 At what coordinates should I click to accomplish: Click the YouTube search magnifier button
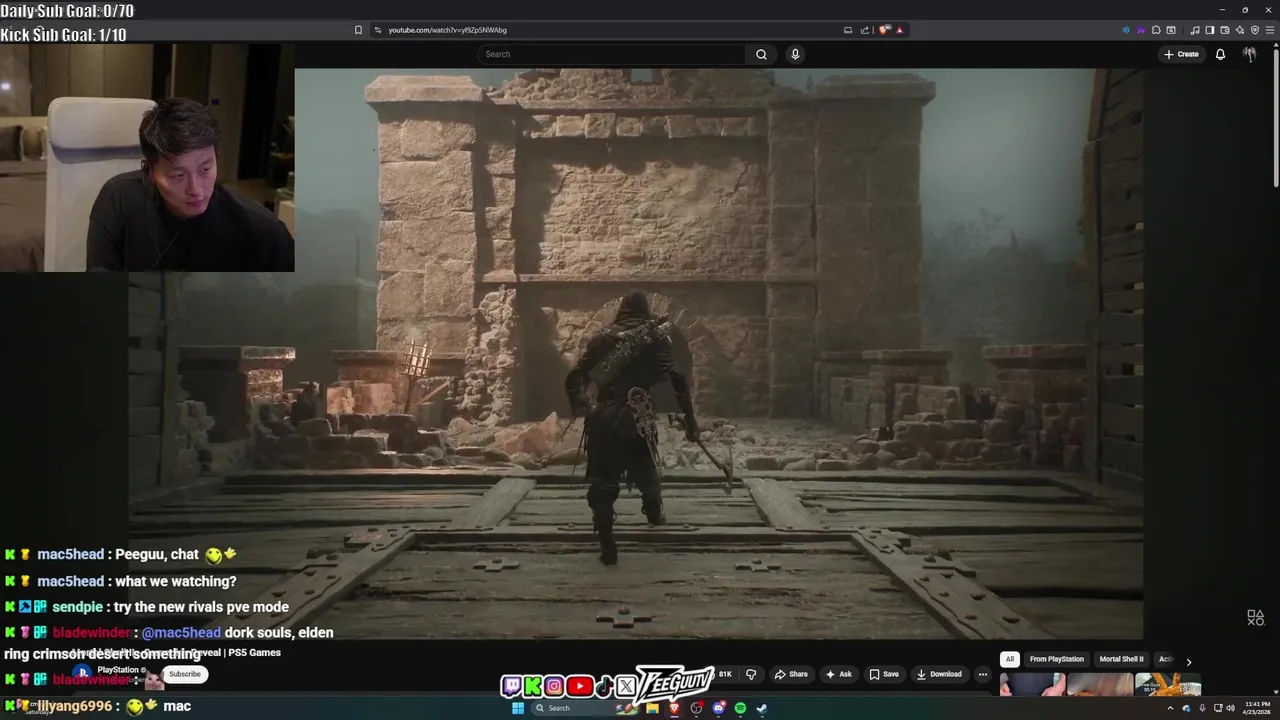[761, 54]
